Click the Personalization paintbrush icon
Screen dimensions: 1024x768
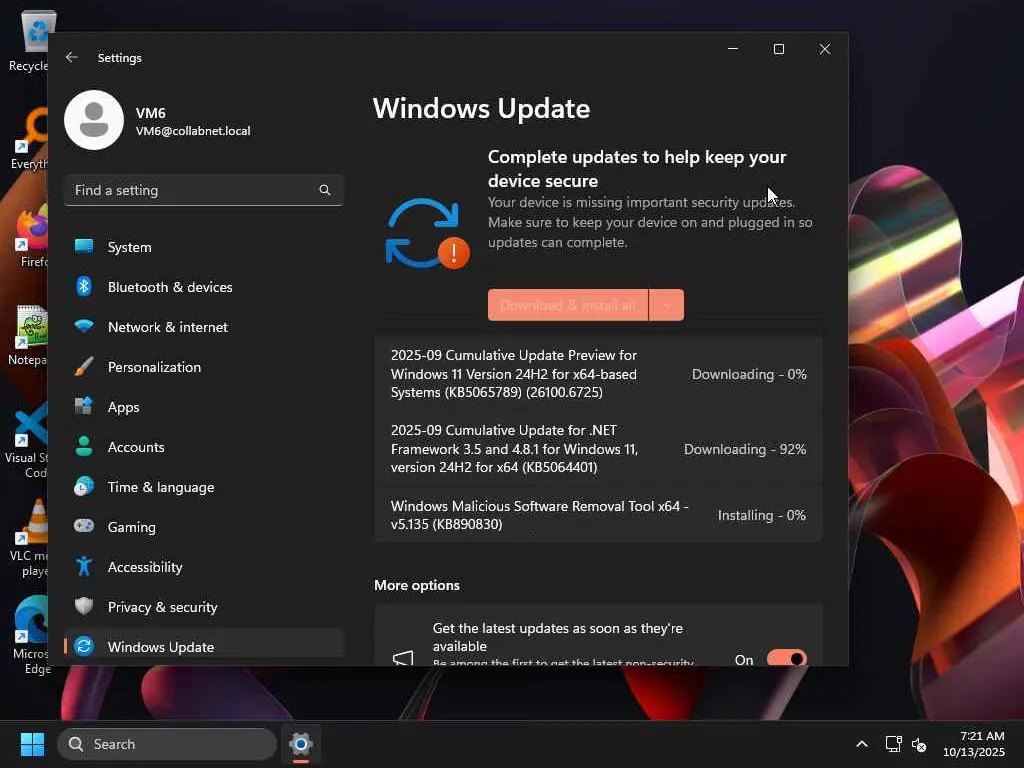[x=84, y=366]
